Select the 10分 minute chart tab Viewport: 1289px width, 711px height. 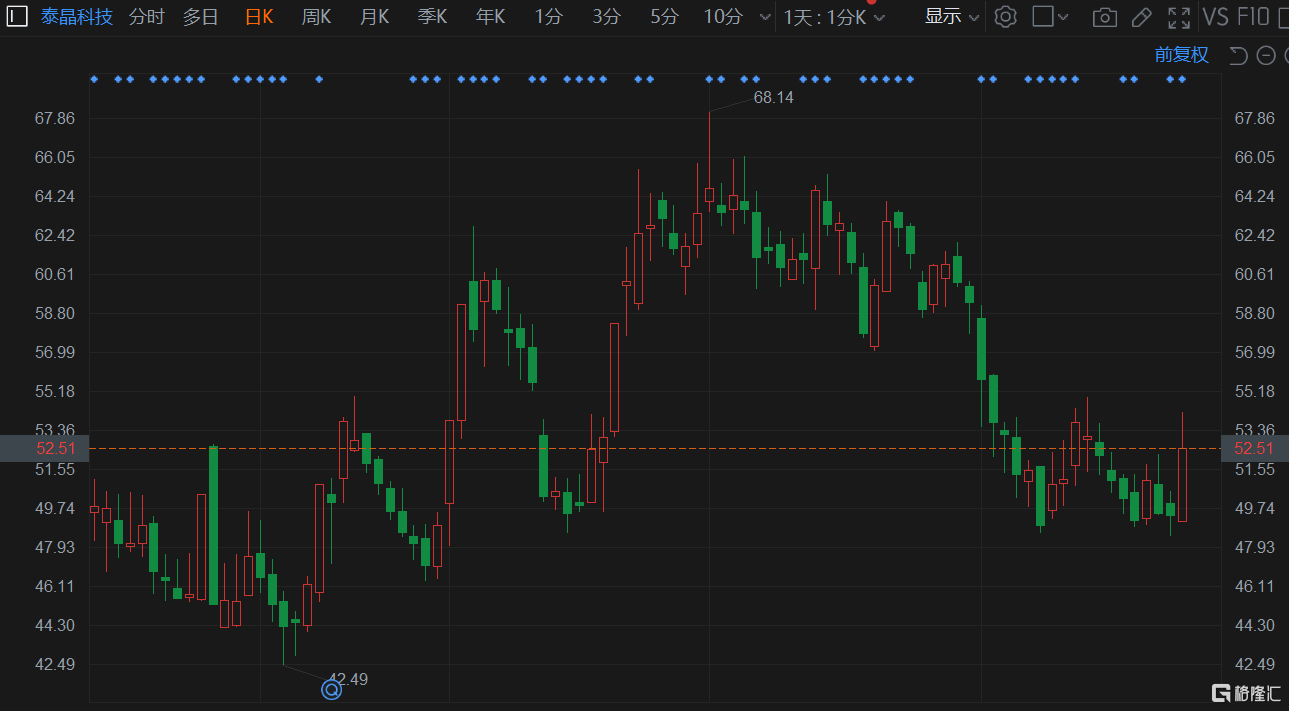[723, 17]
